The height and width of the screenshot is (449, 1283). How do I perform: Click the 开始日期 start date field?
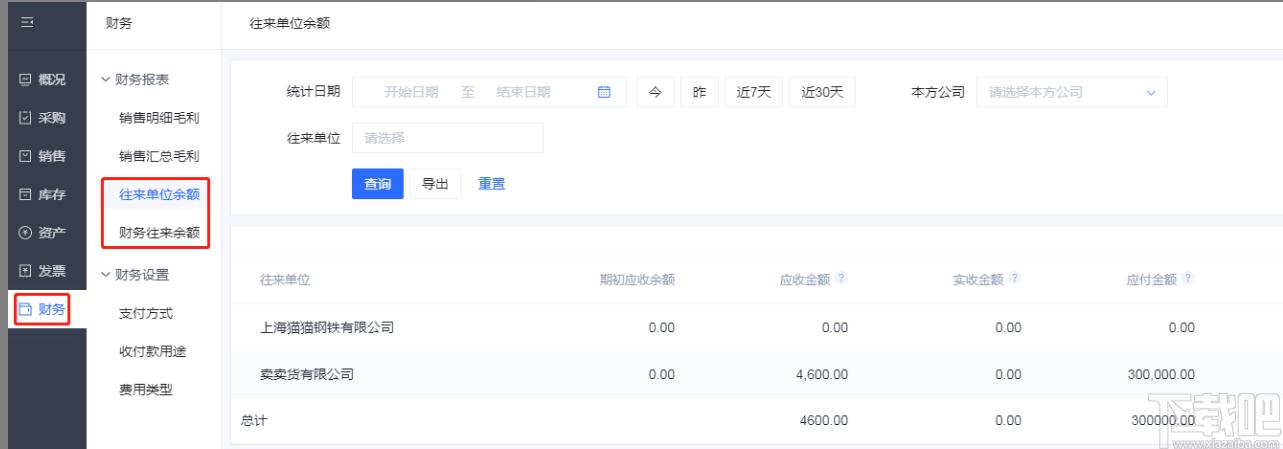point(411,92)
